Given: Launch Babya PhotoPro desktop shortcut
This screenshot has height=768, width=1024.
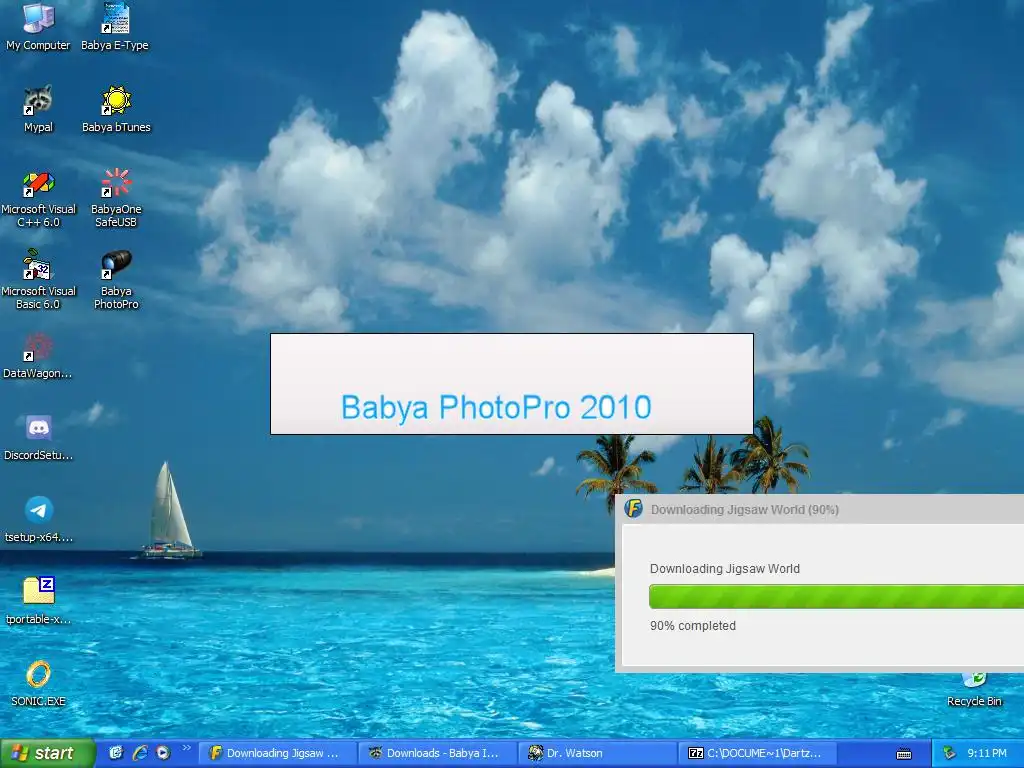Looking at the screenshot, I should [x=116, y=280].
